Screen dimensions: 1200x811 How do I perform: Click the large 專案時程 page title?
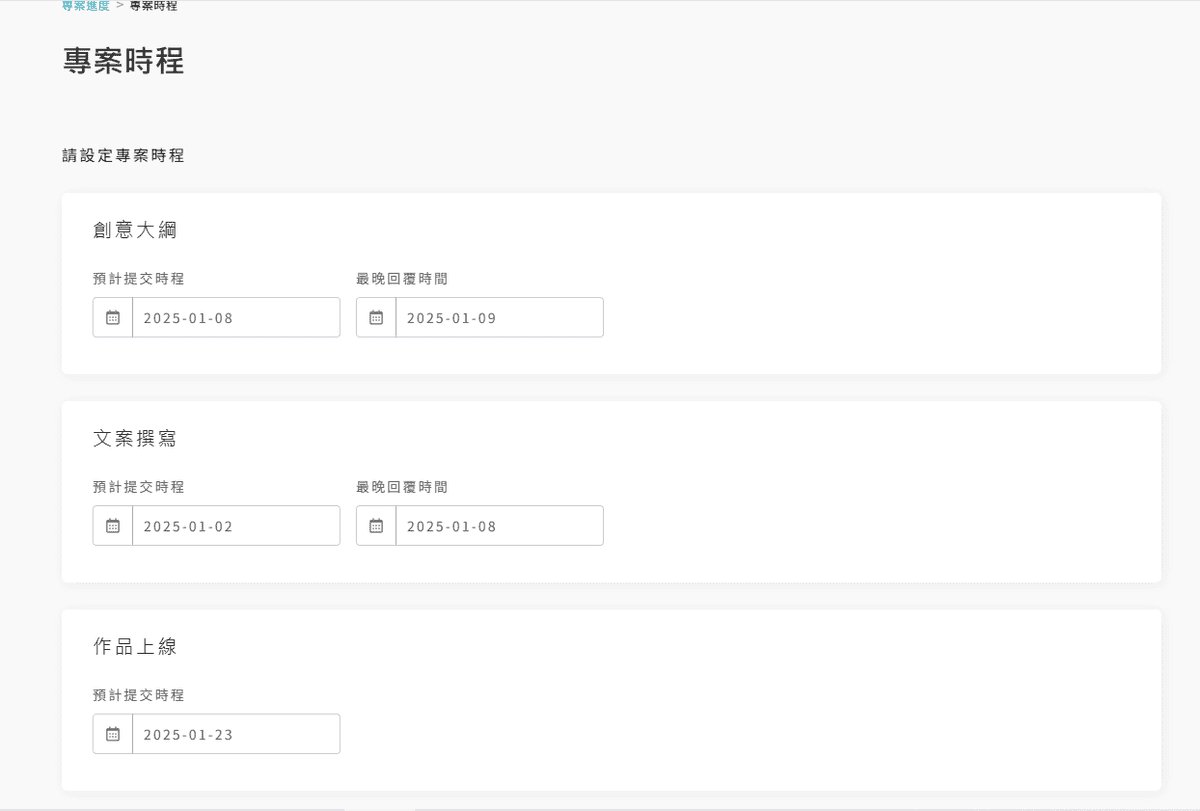pyautogui.click(x=123, y=61)
